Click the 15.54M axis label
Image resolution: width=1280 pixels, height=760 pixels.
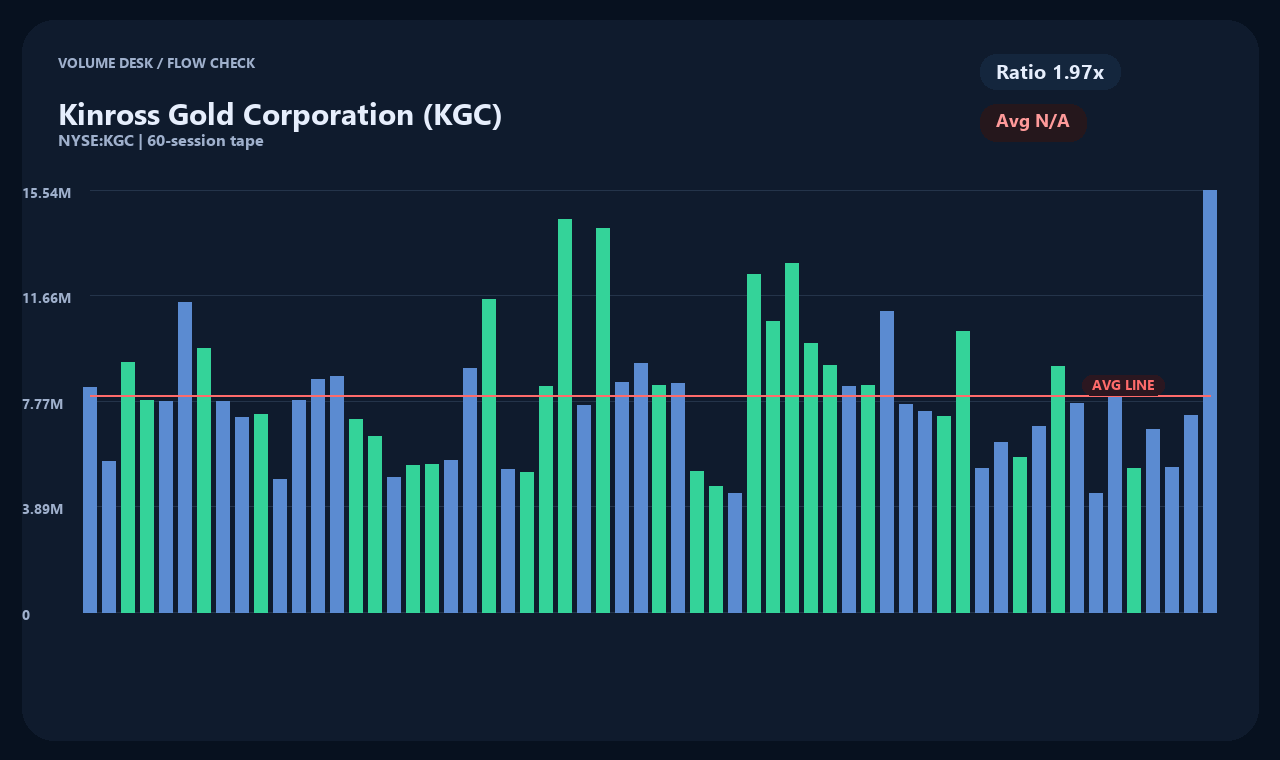46,192
